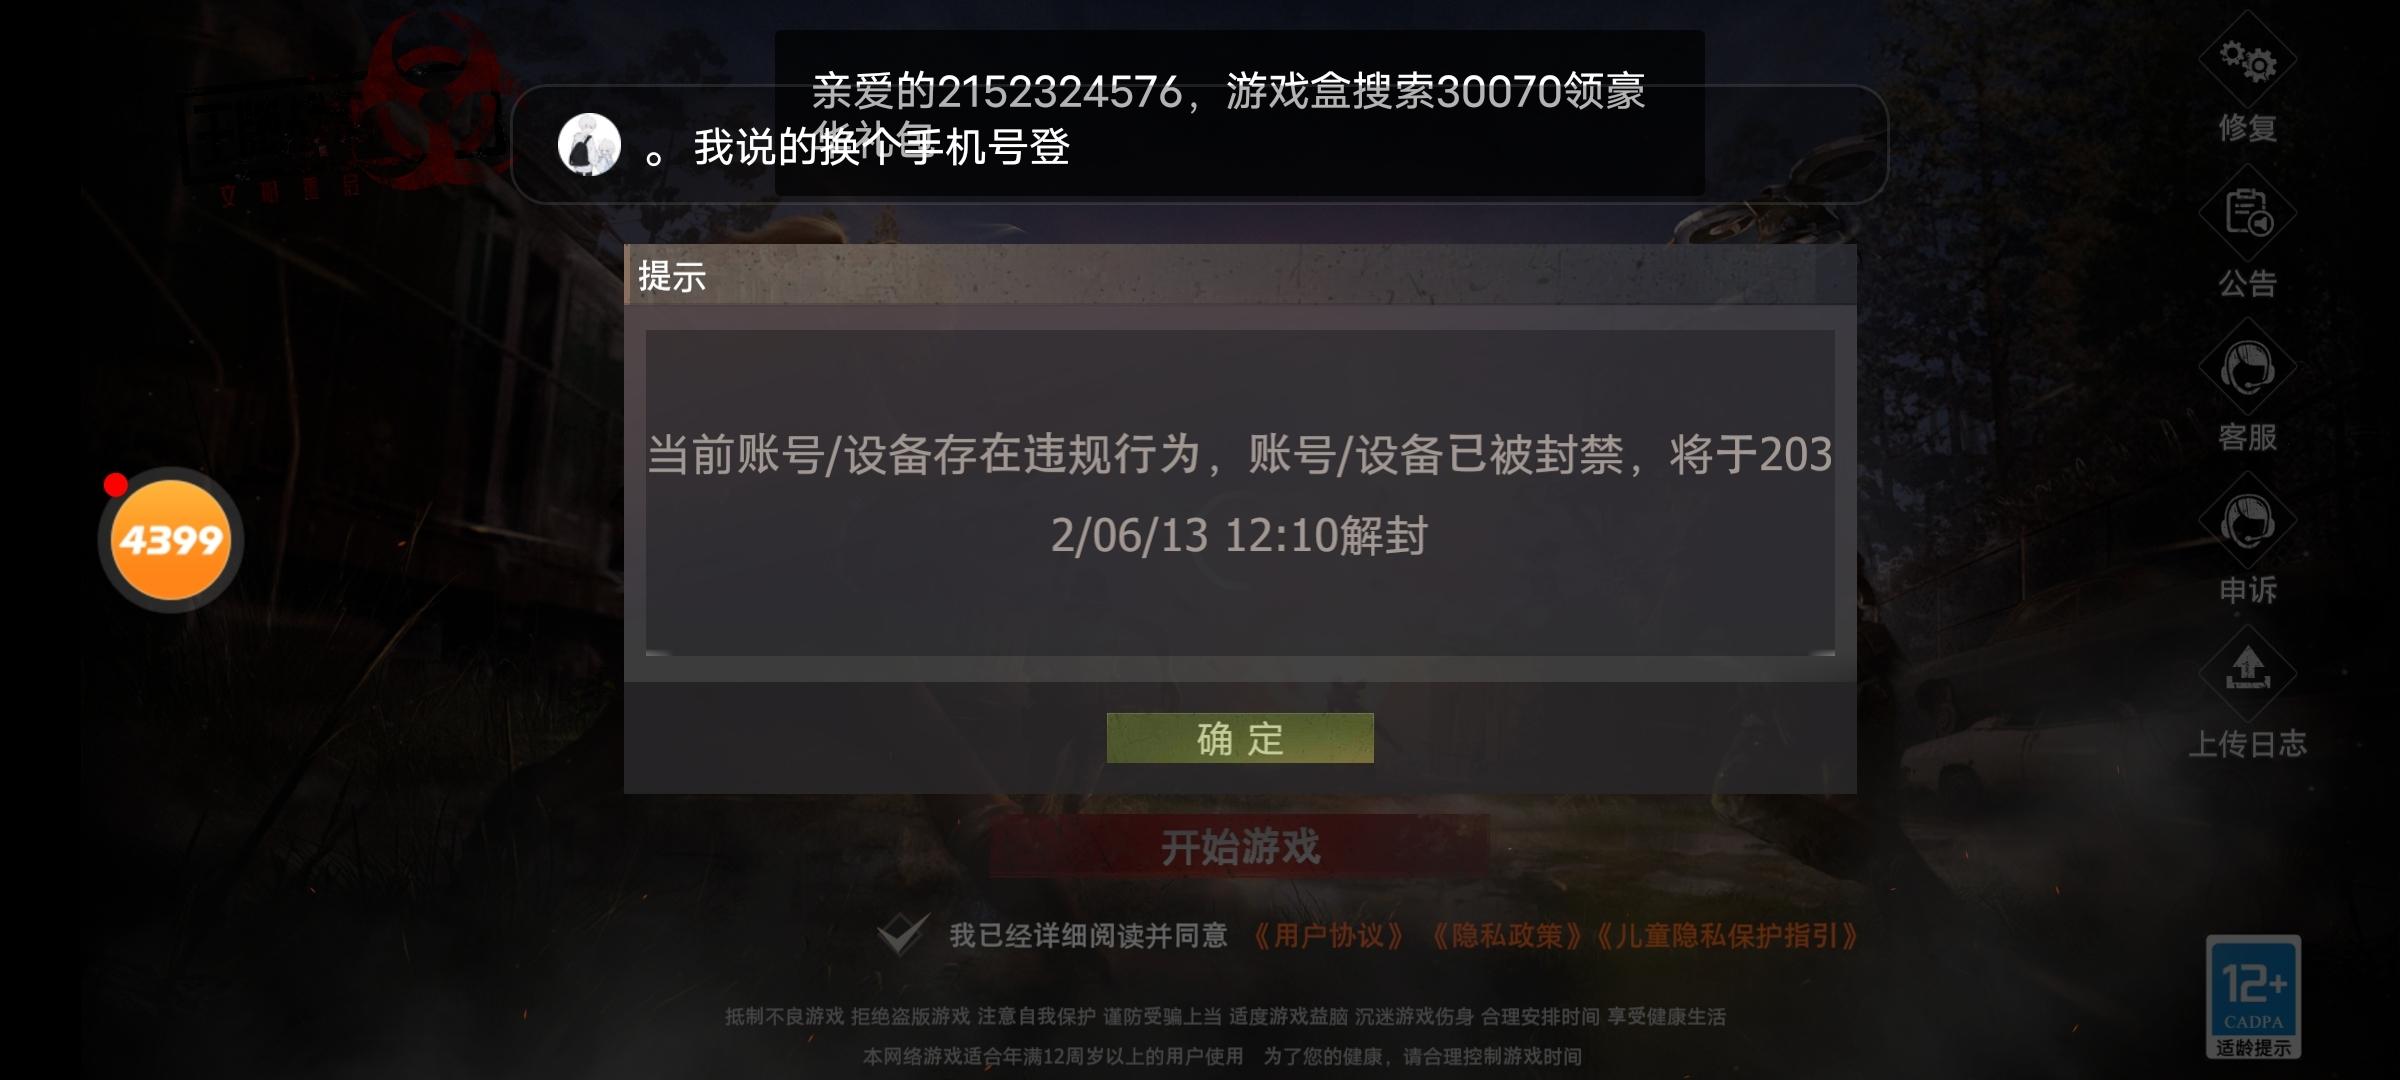Contact 客服 customer service headset icon
The width and height of the screenshot is (2400, 1080).
coord(2247,367)
